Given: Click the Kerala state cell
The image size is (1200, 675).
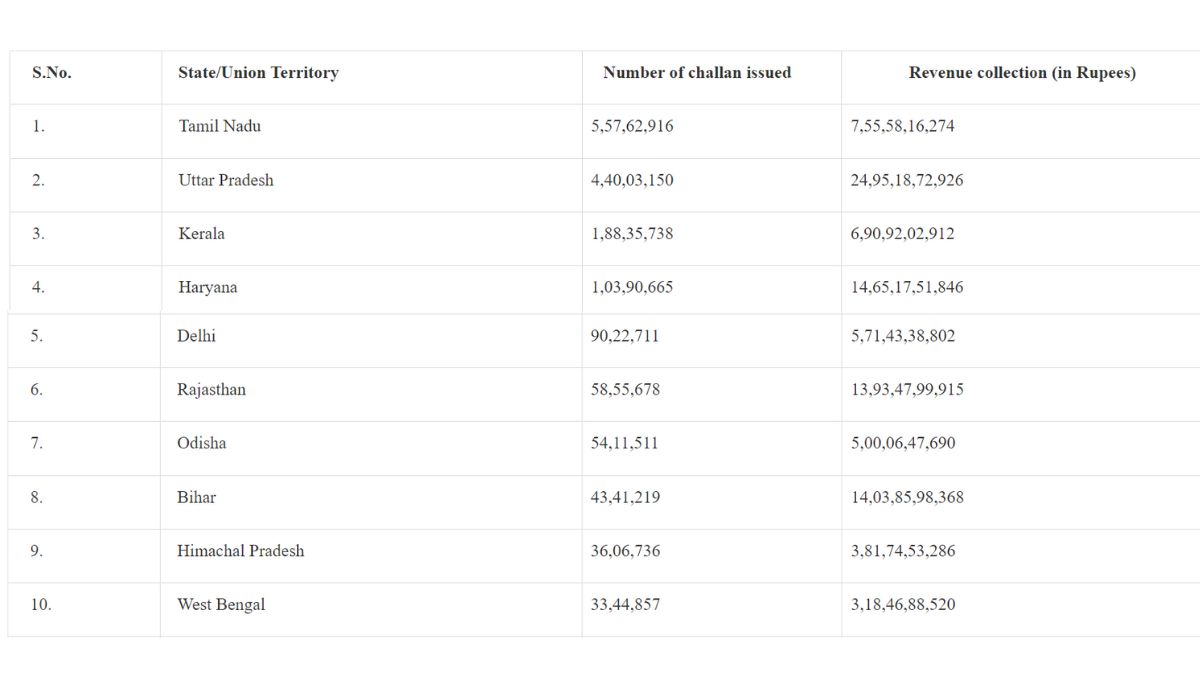Looking at the screenshot, I should pyautogui.click(x=202, y=234).
